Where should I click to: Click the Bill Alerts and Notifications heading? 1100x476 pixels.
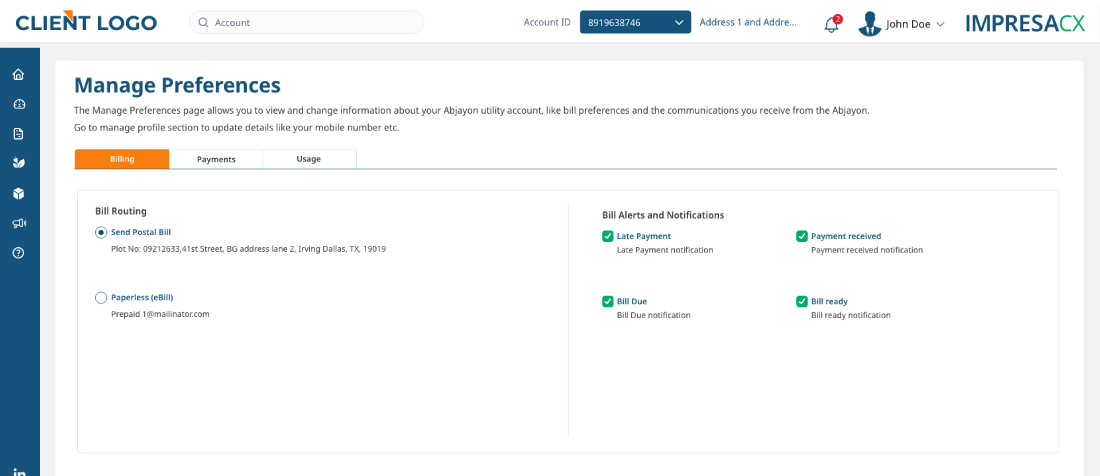click(663, 215)
